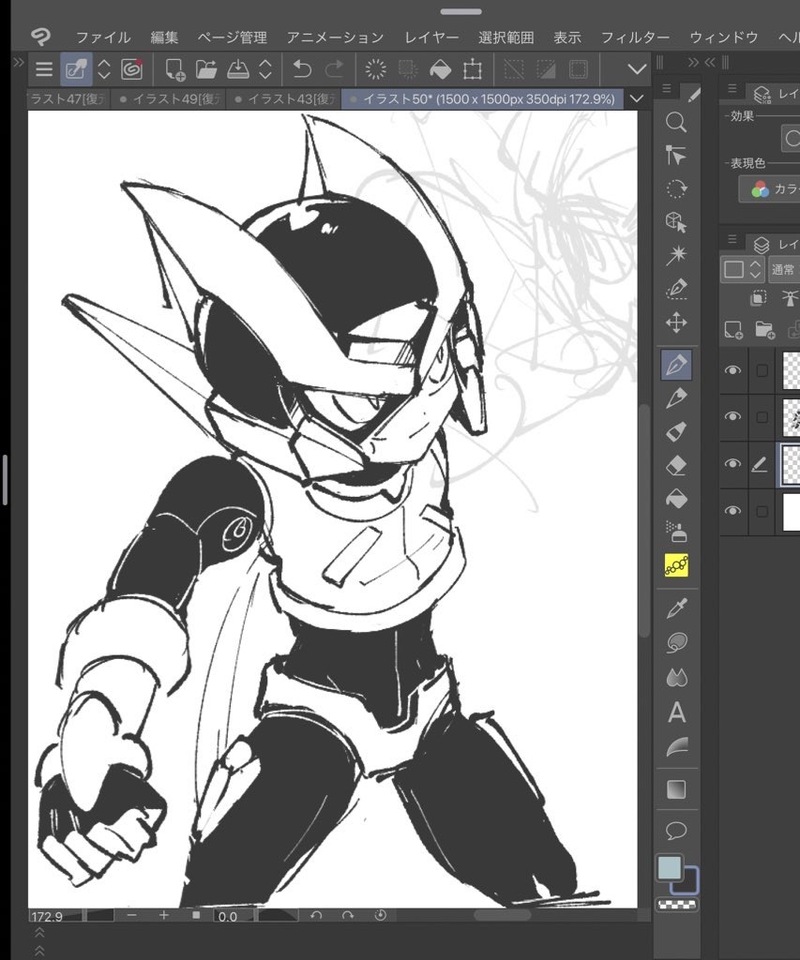Redo the last action
This screenshot has width=800, height=960.
pyautogui.click(x=334, y=69)
